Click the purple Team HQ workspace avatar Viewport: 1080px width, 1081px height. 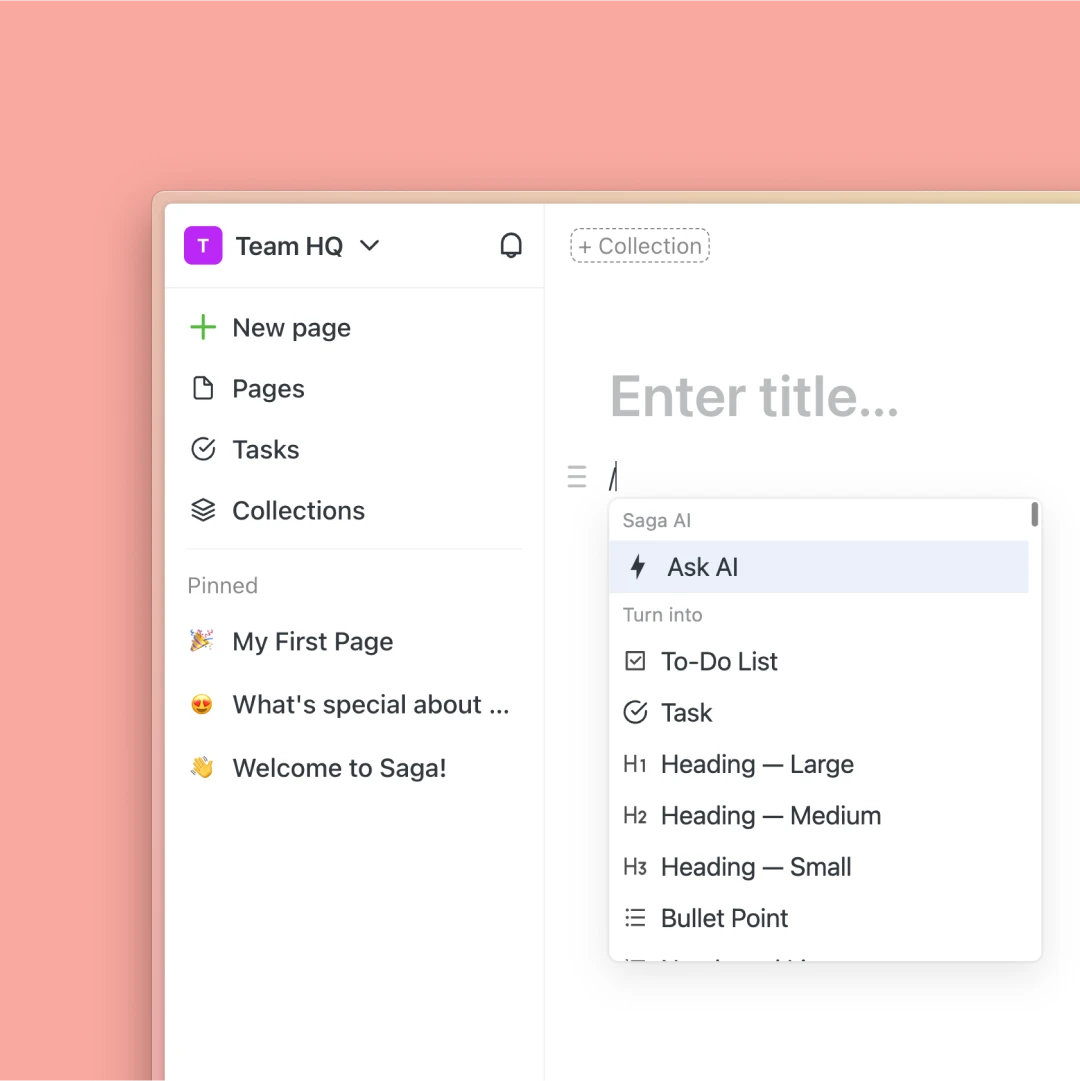(x=203, y=245)
